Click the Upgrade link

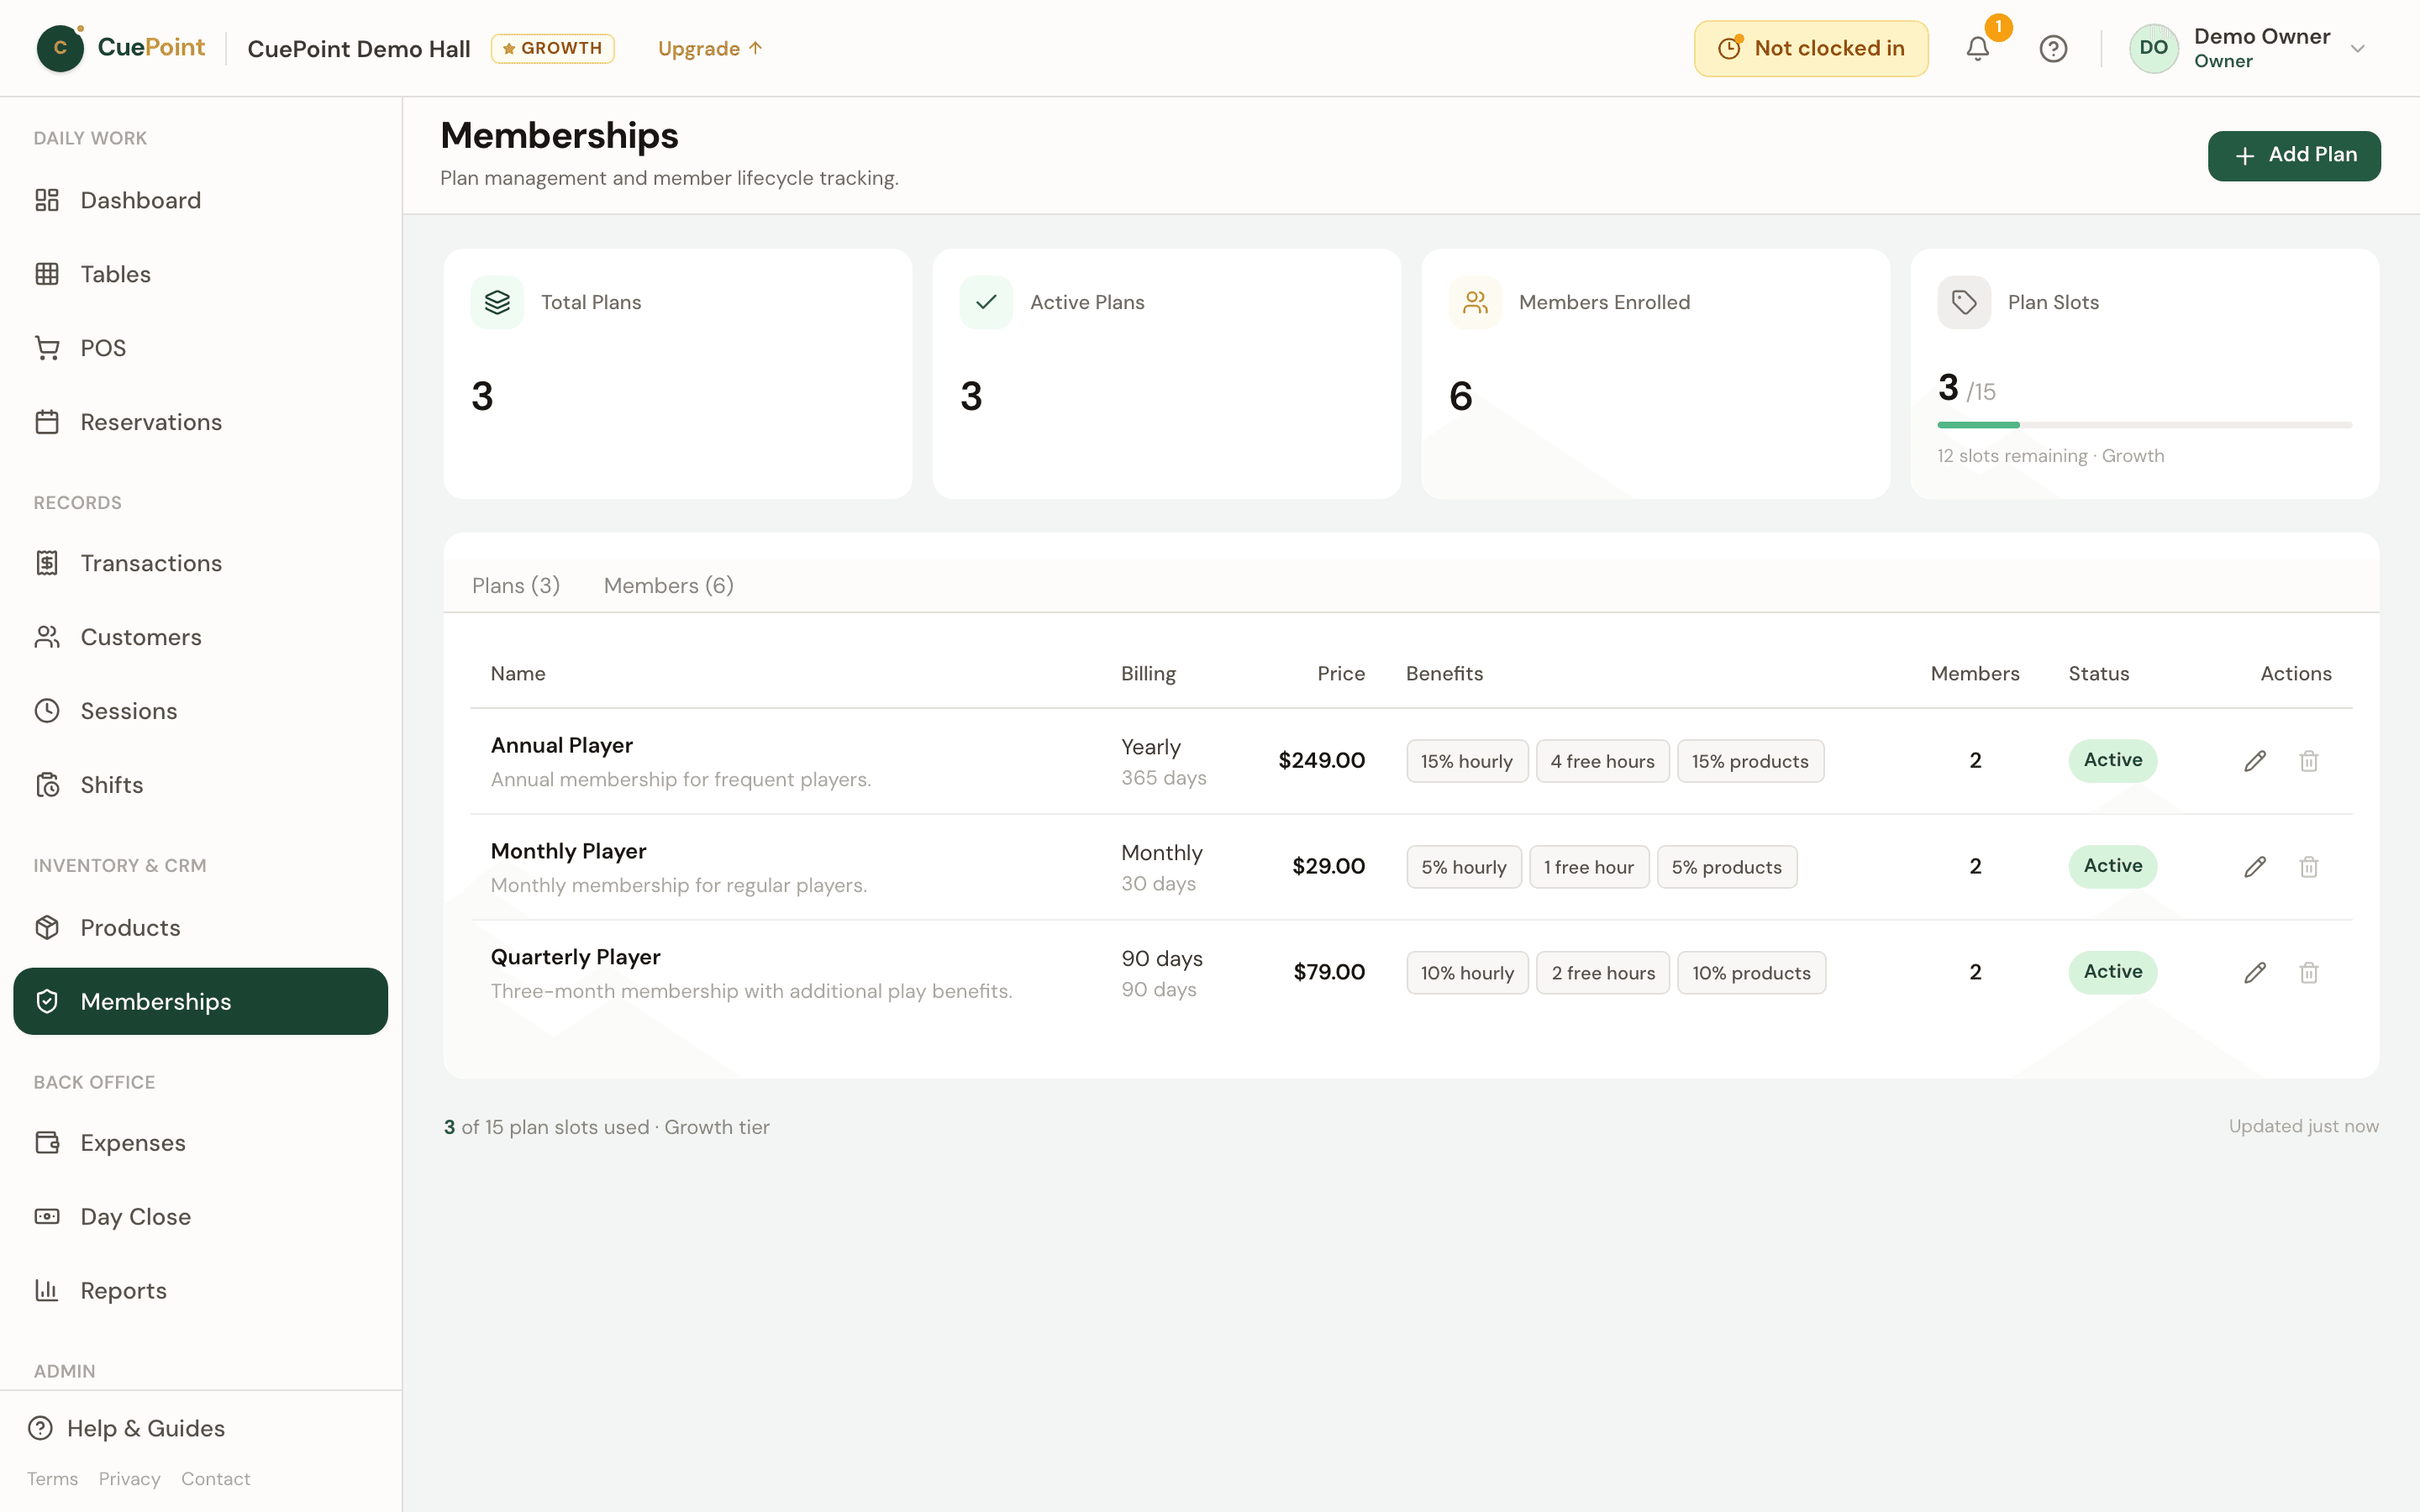pyautogui.click(x=710, y=48)
